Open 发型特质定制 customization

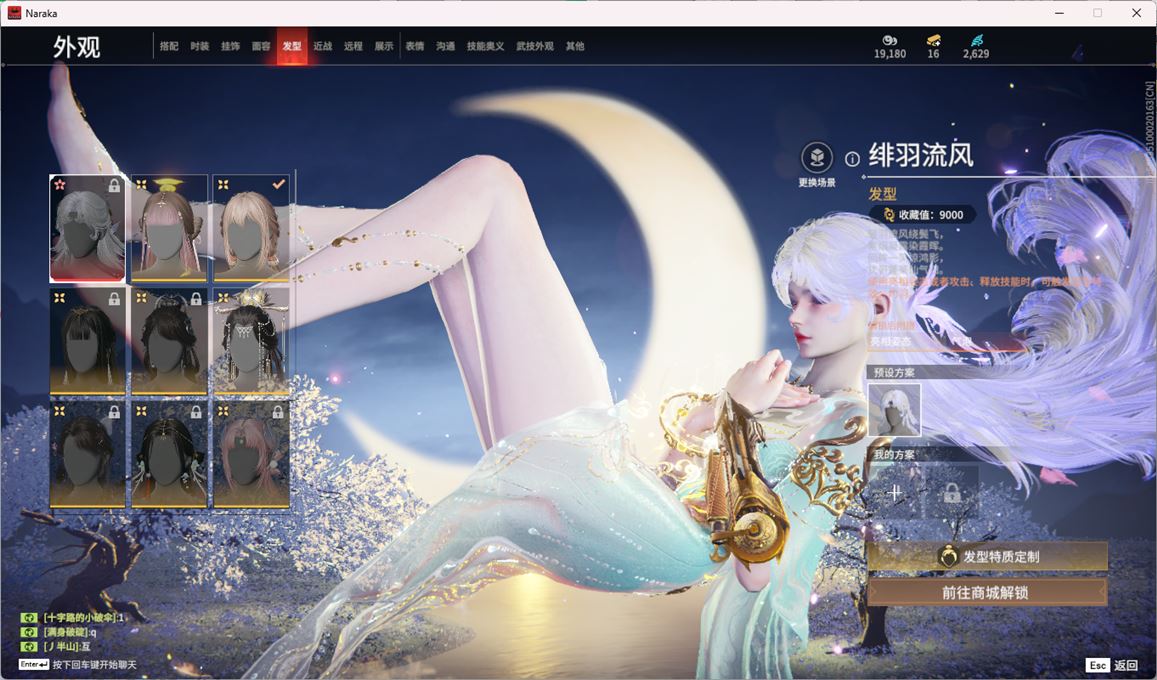(x=987, y=557)
